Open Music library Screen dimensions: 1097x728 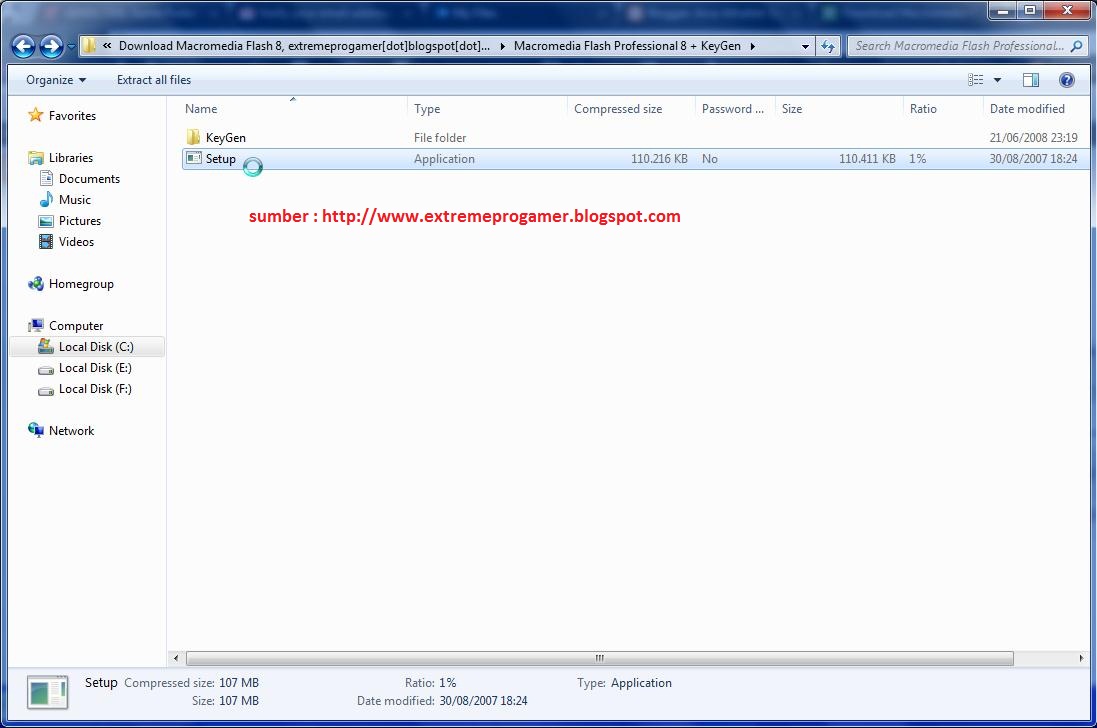pyautogui.click(x=75, y=200)
